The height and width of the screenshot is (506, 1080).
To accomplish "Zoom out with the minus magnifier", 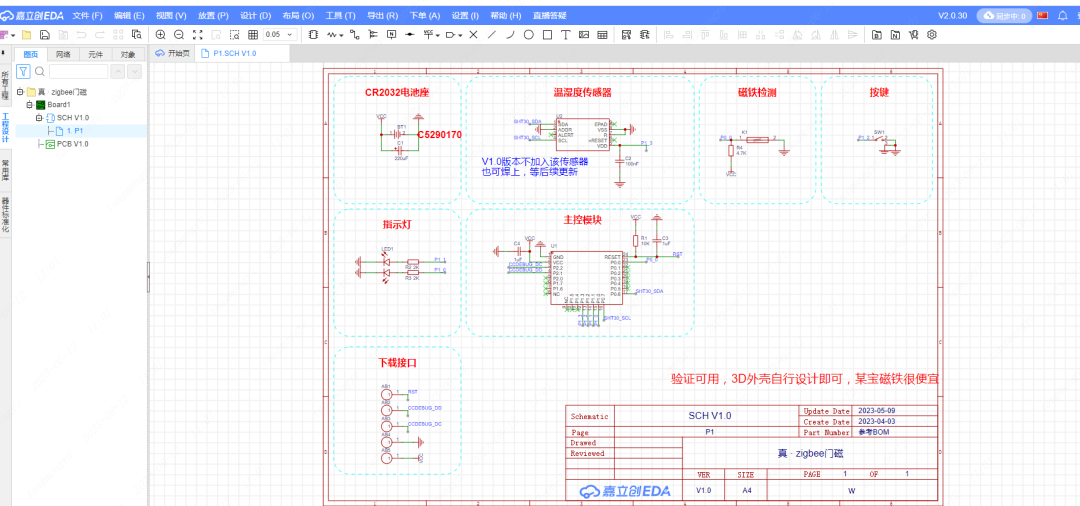I will [x=179, y=34].
